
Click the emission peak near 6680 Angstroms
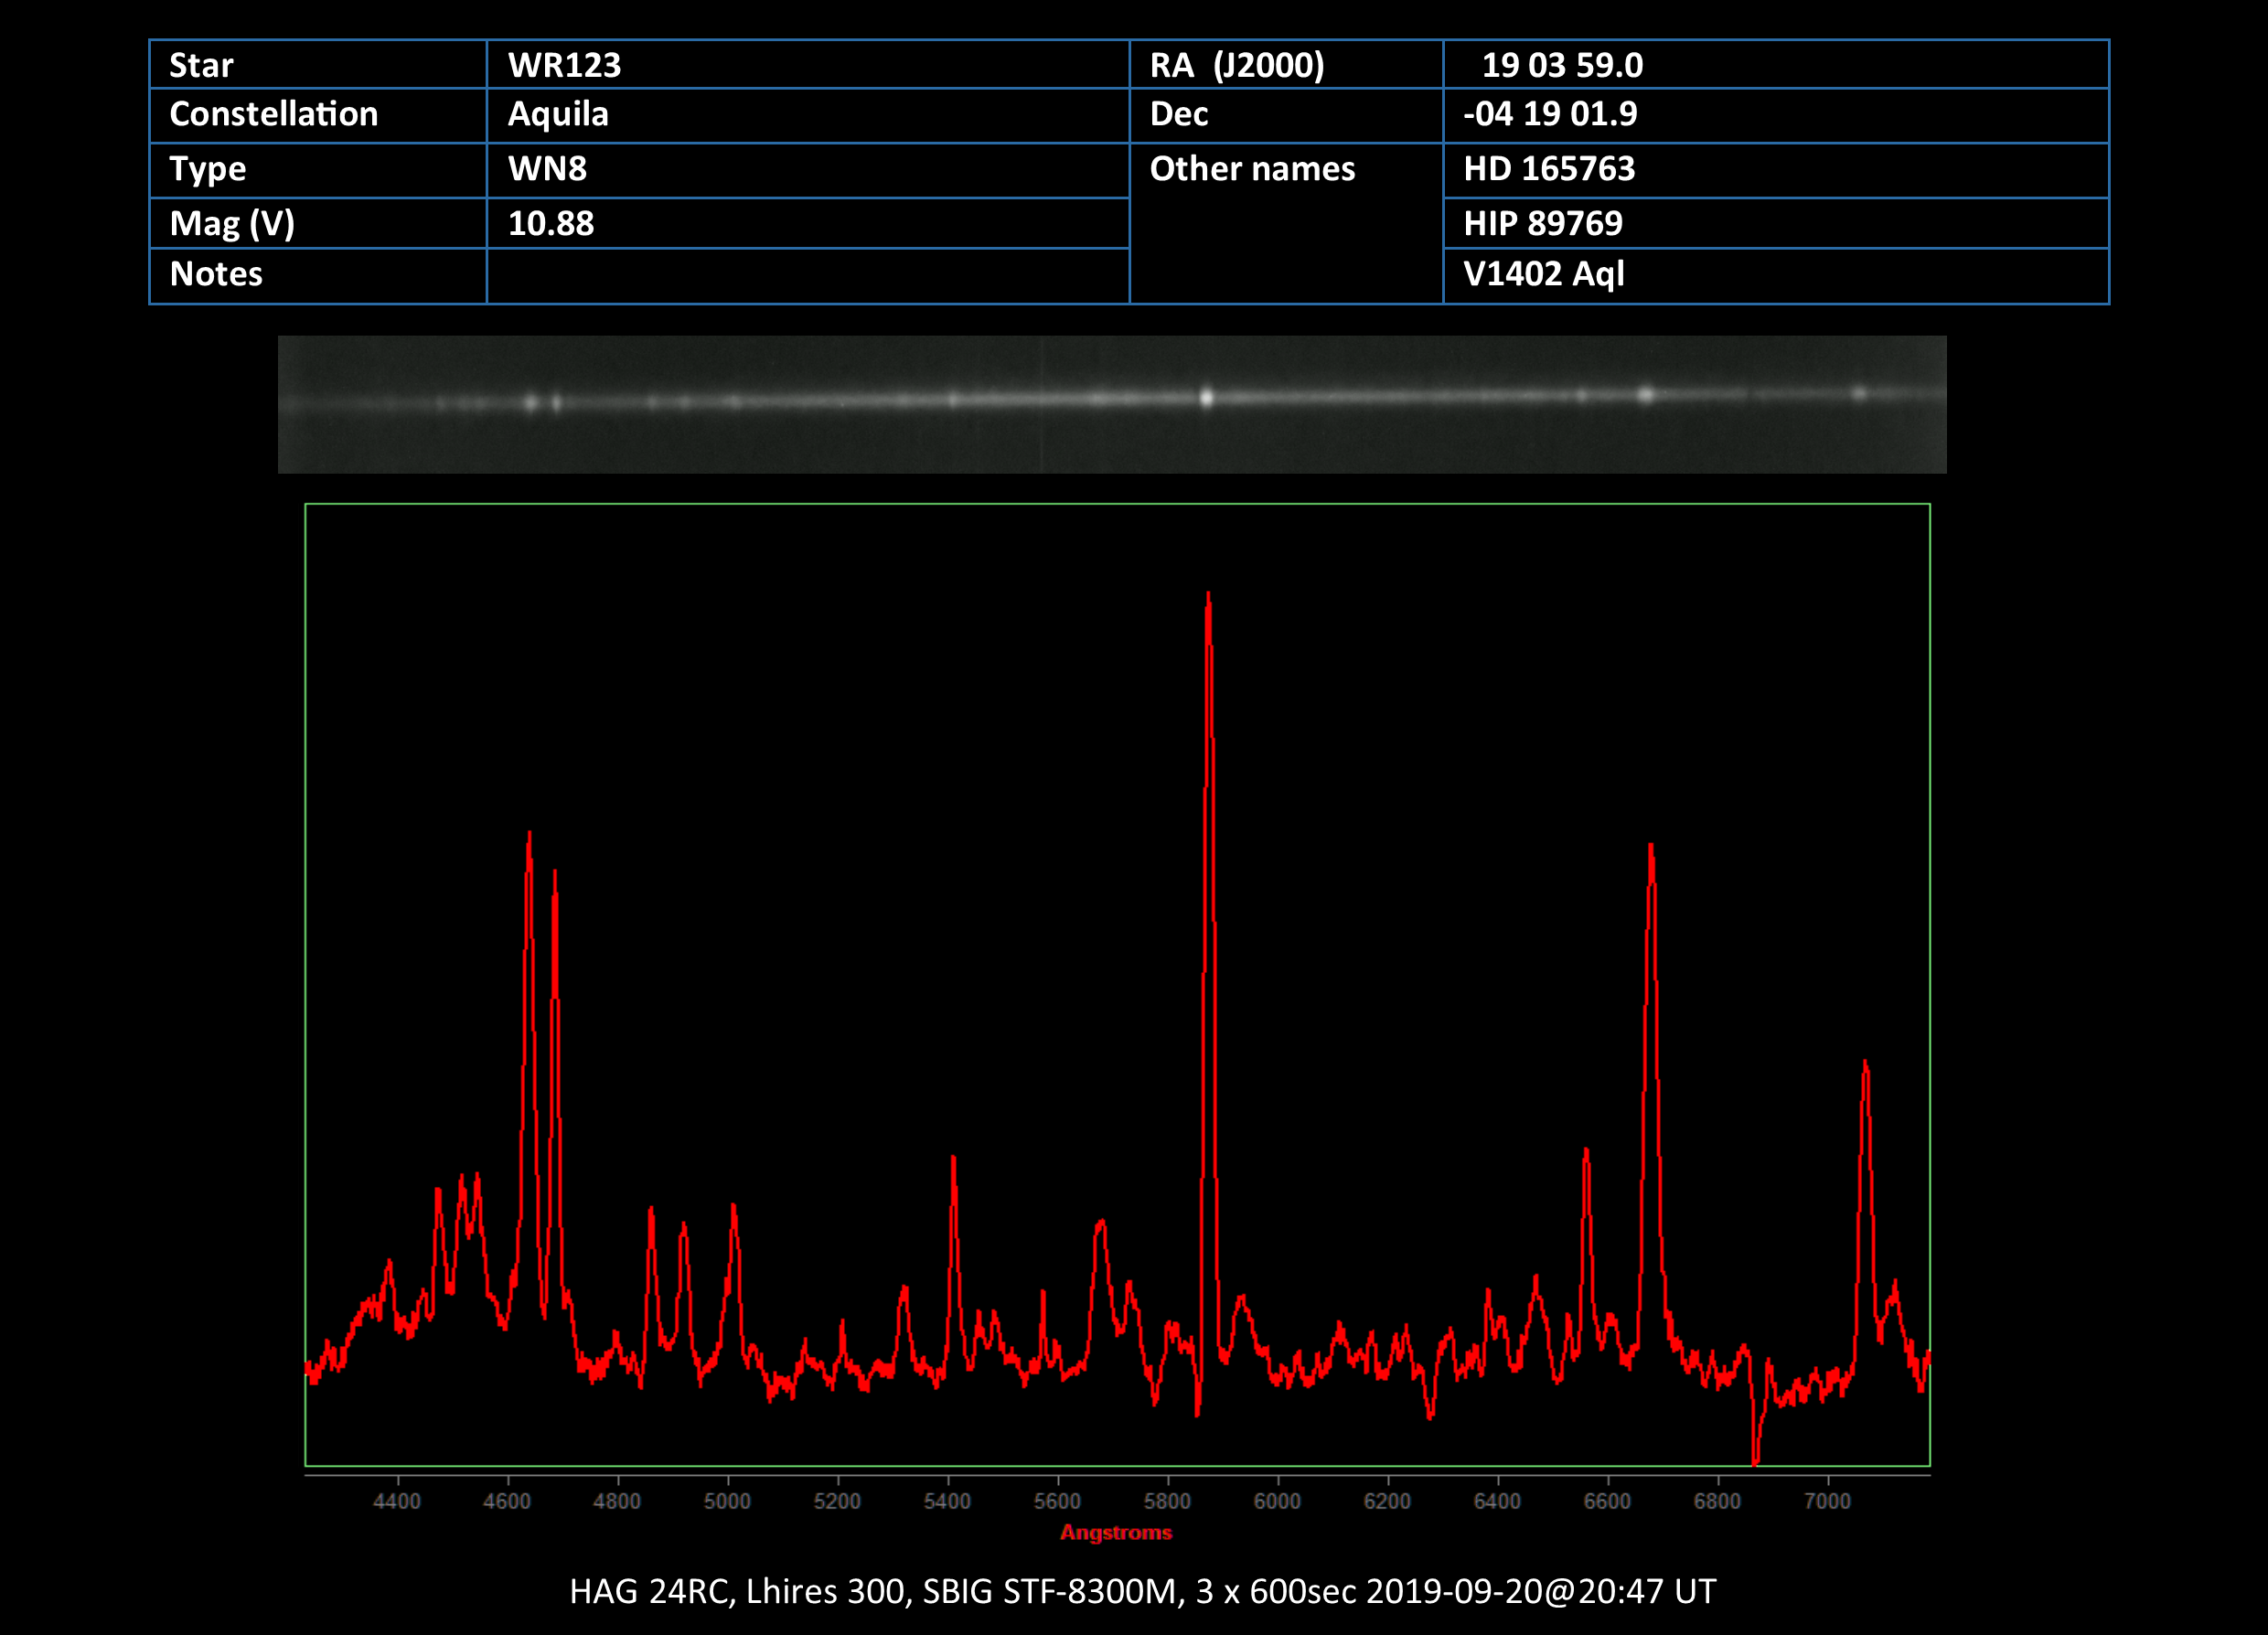(1650, 852)
